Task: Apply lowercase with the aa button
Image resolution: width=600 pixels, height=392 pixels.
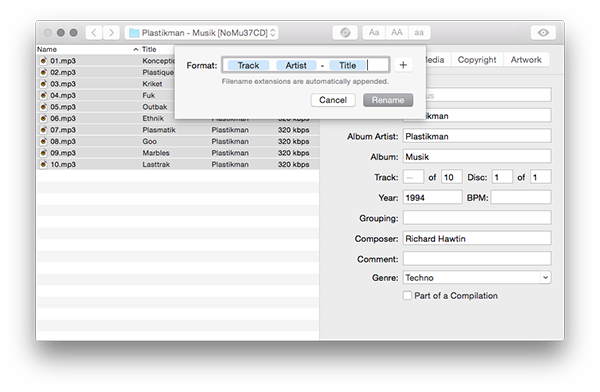Action: point(419,33)
